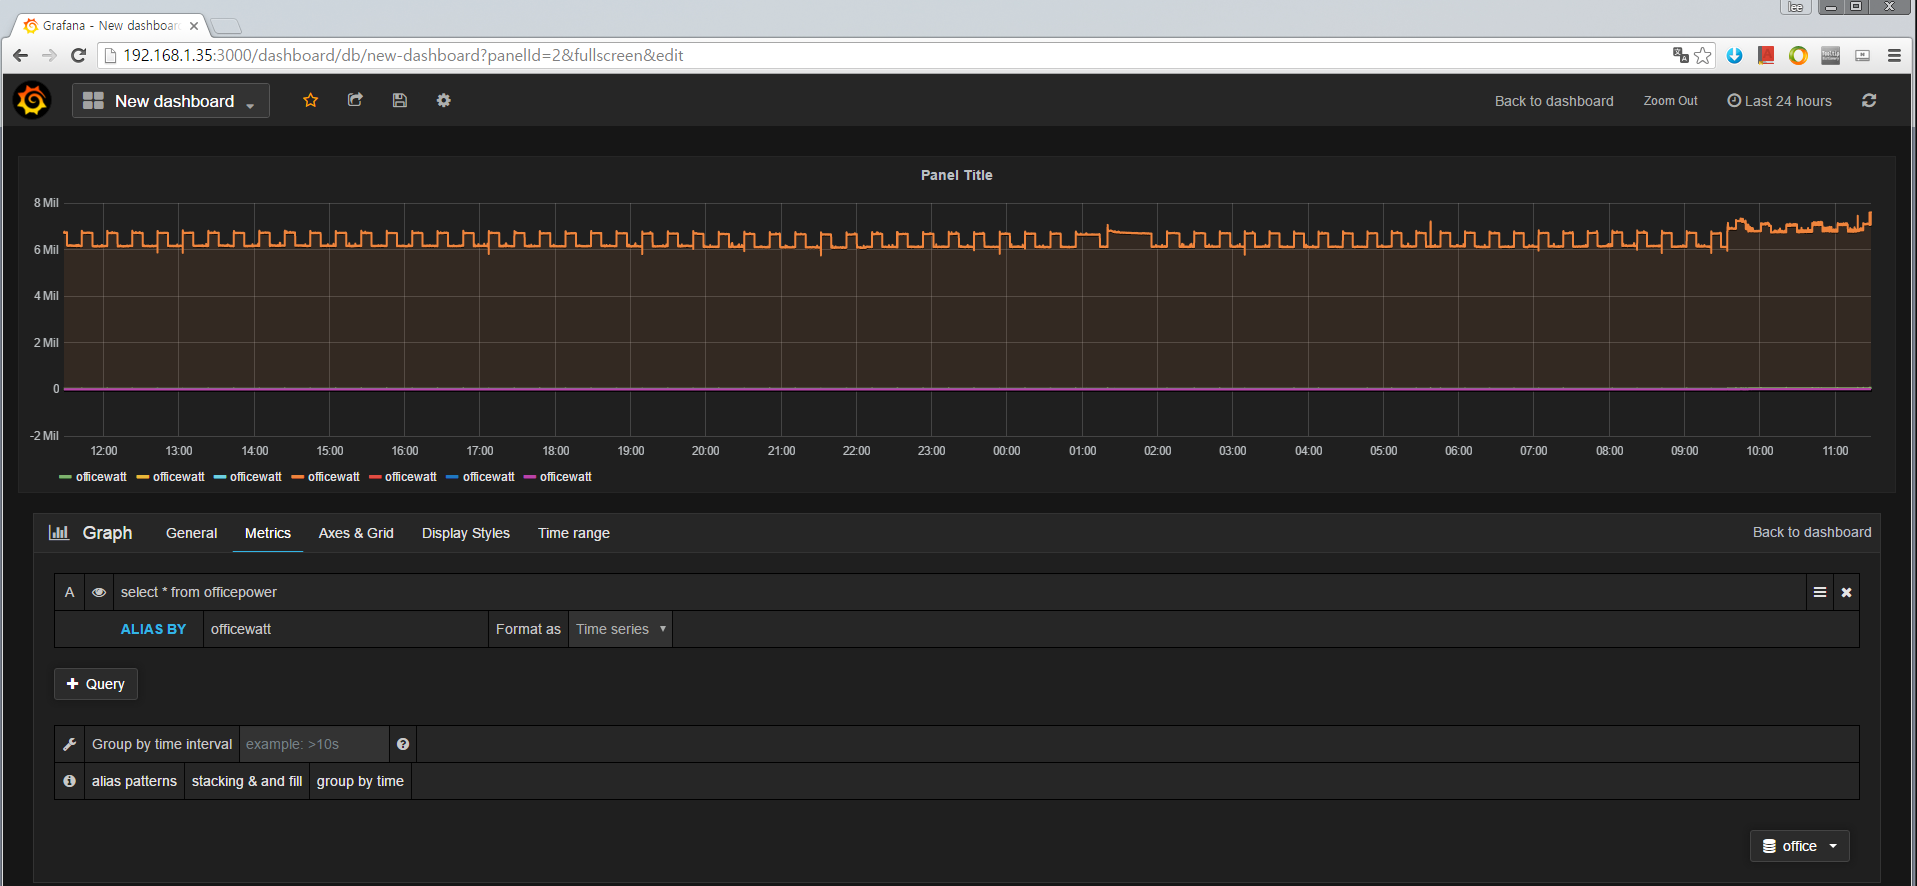Viewport: 1917px width, 886px height.
Task: Add a new Query
Action: [x=96, y=684]
